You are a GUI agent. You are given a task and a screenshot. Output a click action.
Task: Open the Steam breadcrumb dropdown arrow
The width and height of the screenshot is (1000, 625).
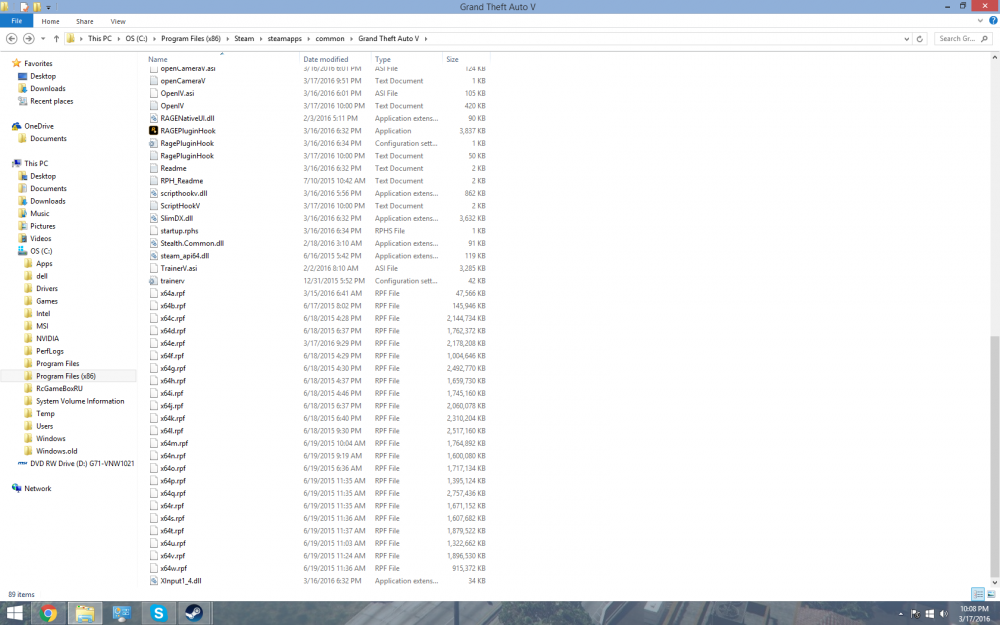pos(259,40)
